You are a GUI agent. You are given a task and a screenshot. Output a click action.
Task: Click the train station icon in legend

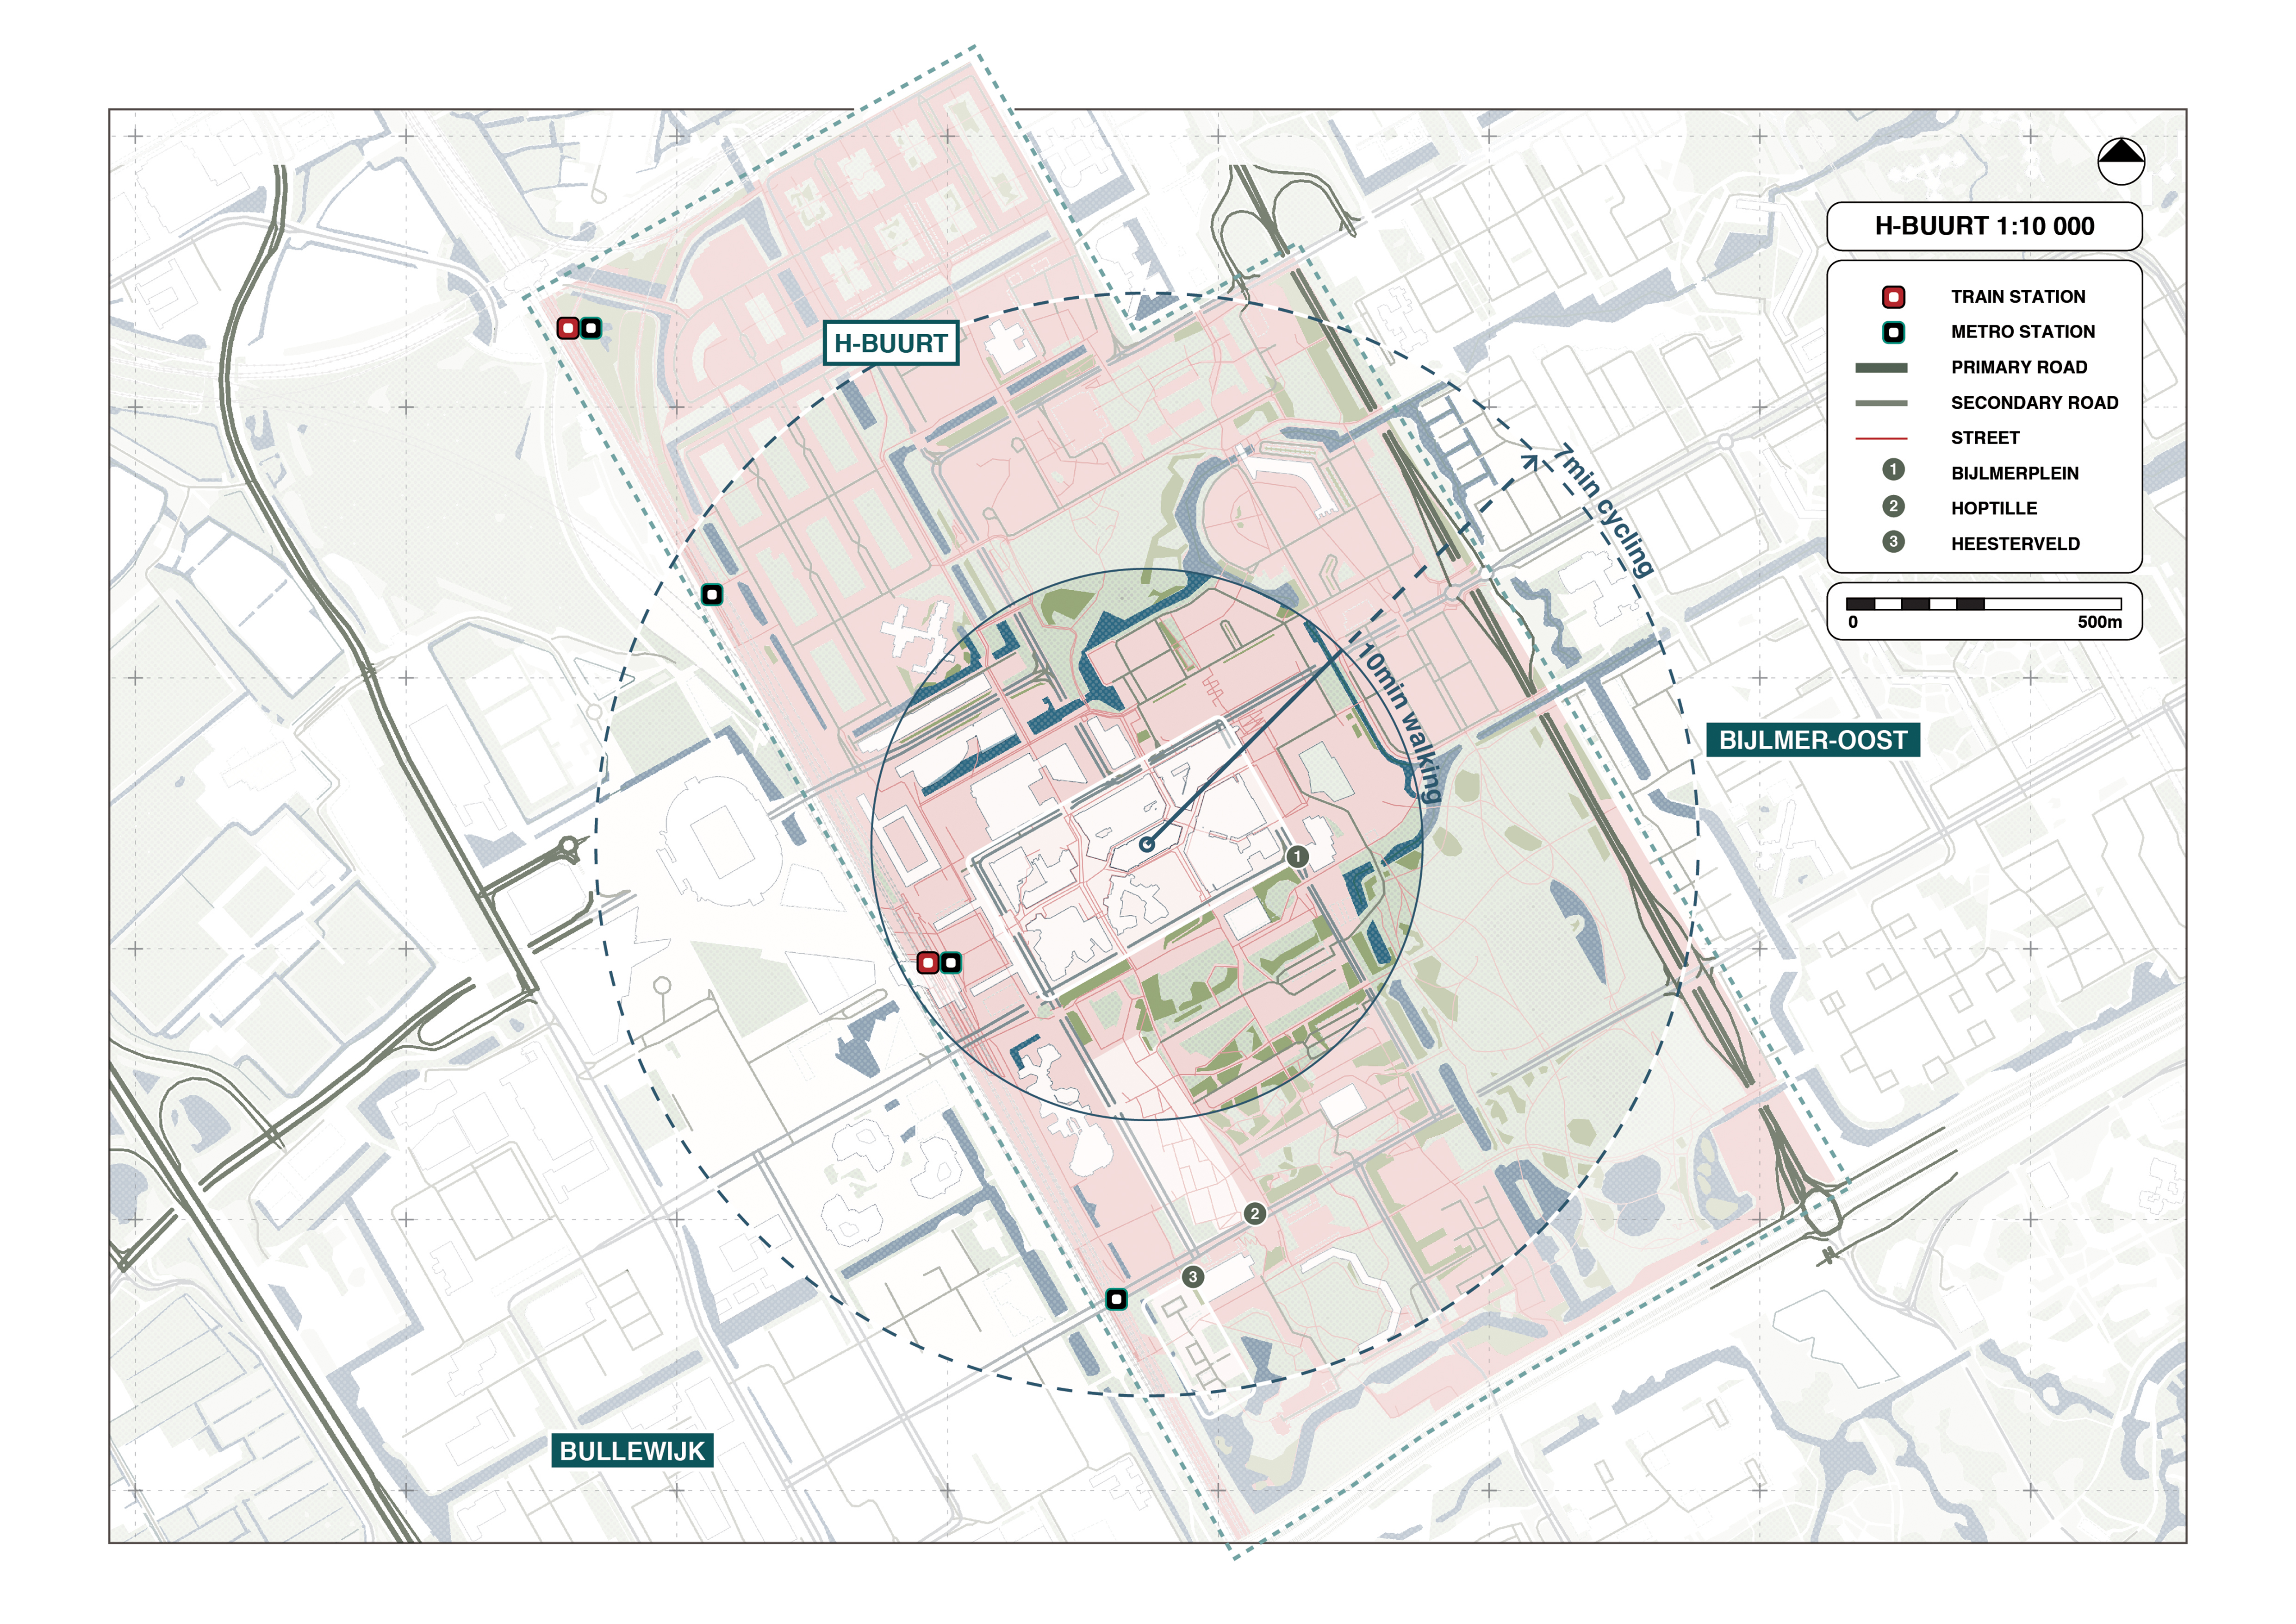[x=1893, y=297]
